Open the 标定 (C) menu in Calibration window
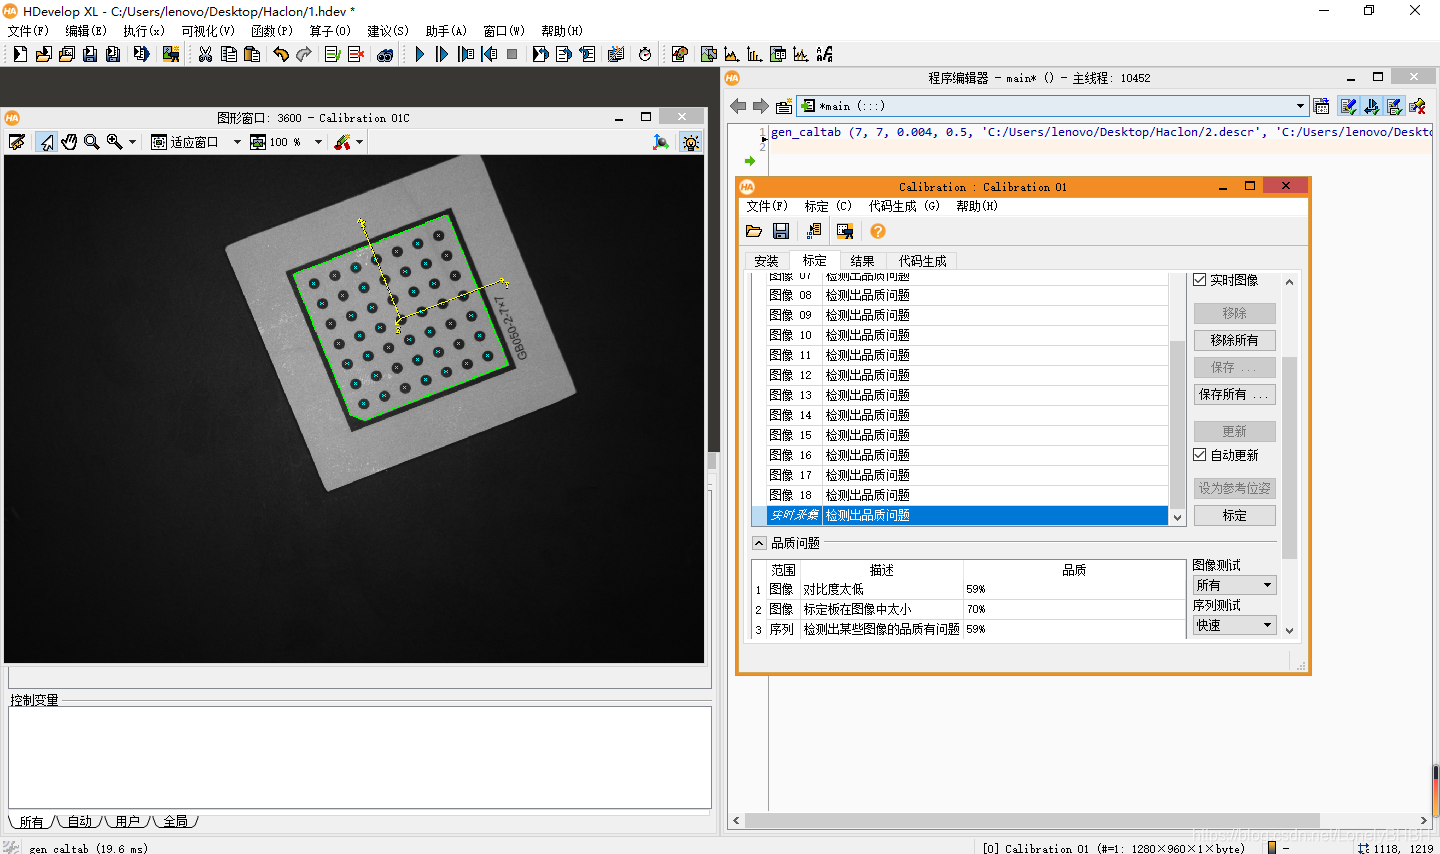The width and height of the screenshot is (1440, 854). tap(828, 206)
